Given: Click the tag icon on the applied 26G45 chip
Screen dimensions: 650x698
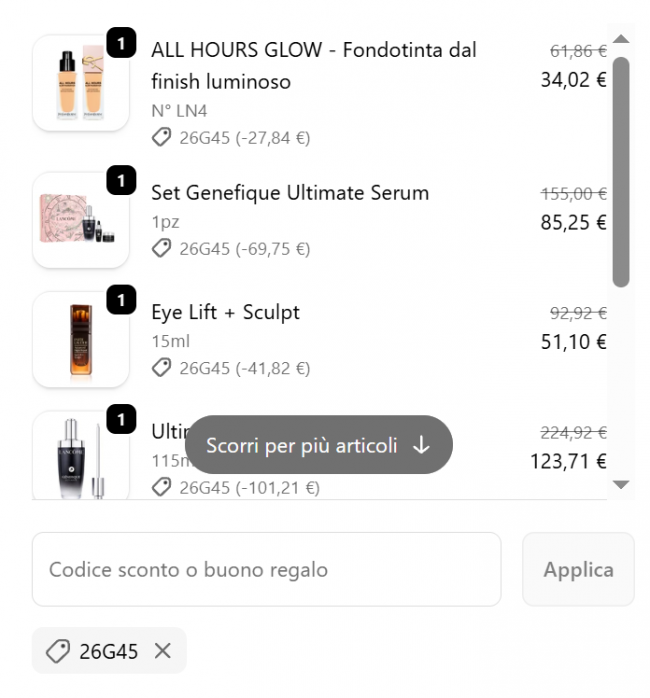Looking at the screenshot, I should point(58,652).
